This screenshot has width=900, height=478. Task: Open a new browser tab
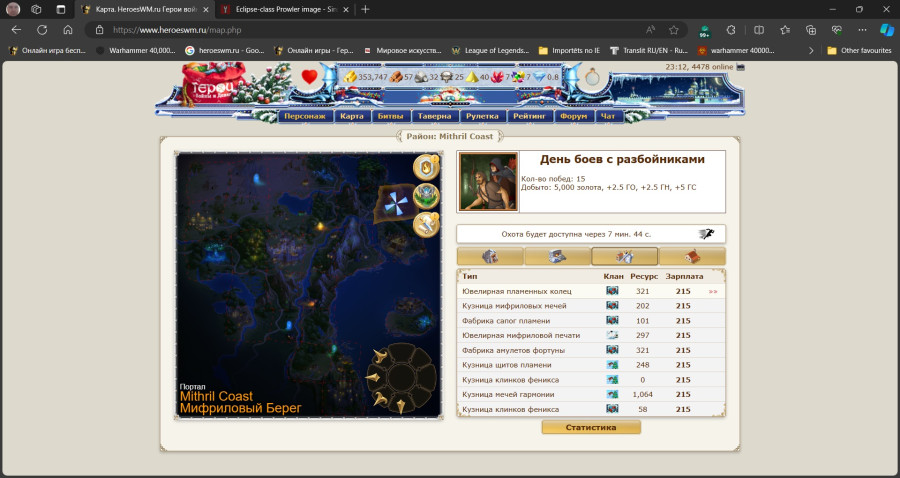[365, 9]
